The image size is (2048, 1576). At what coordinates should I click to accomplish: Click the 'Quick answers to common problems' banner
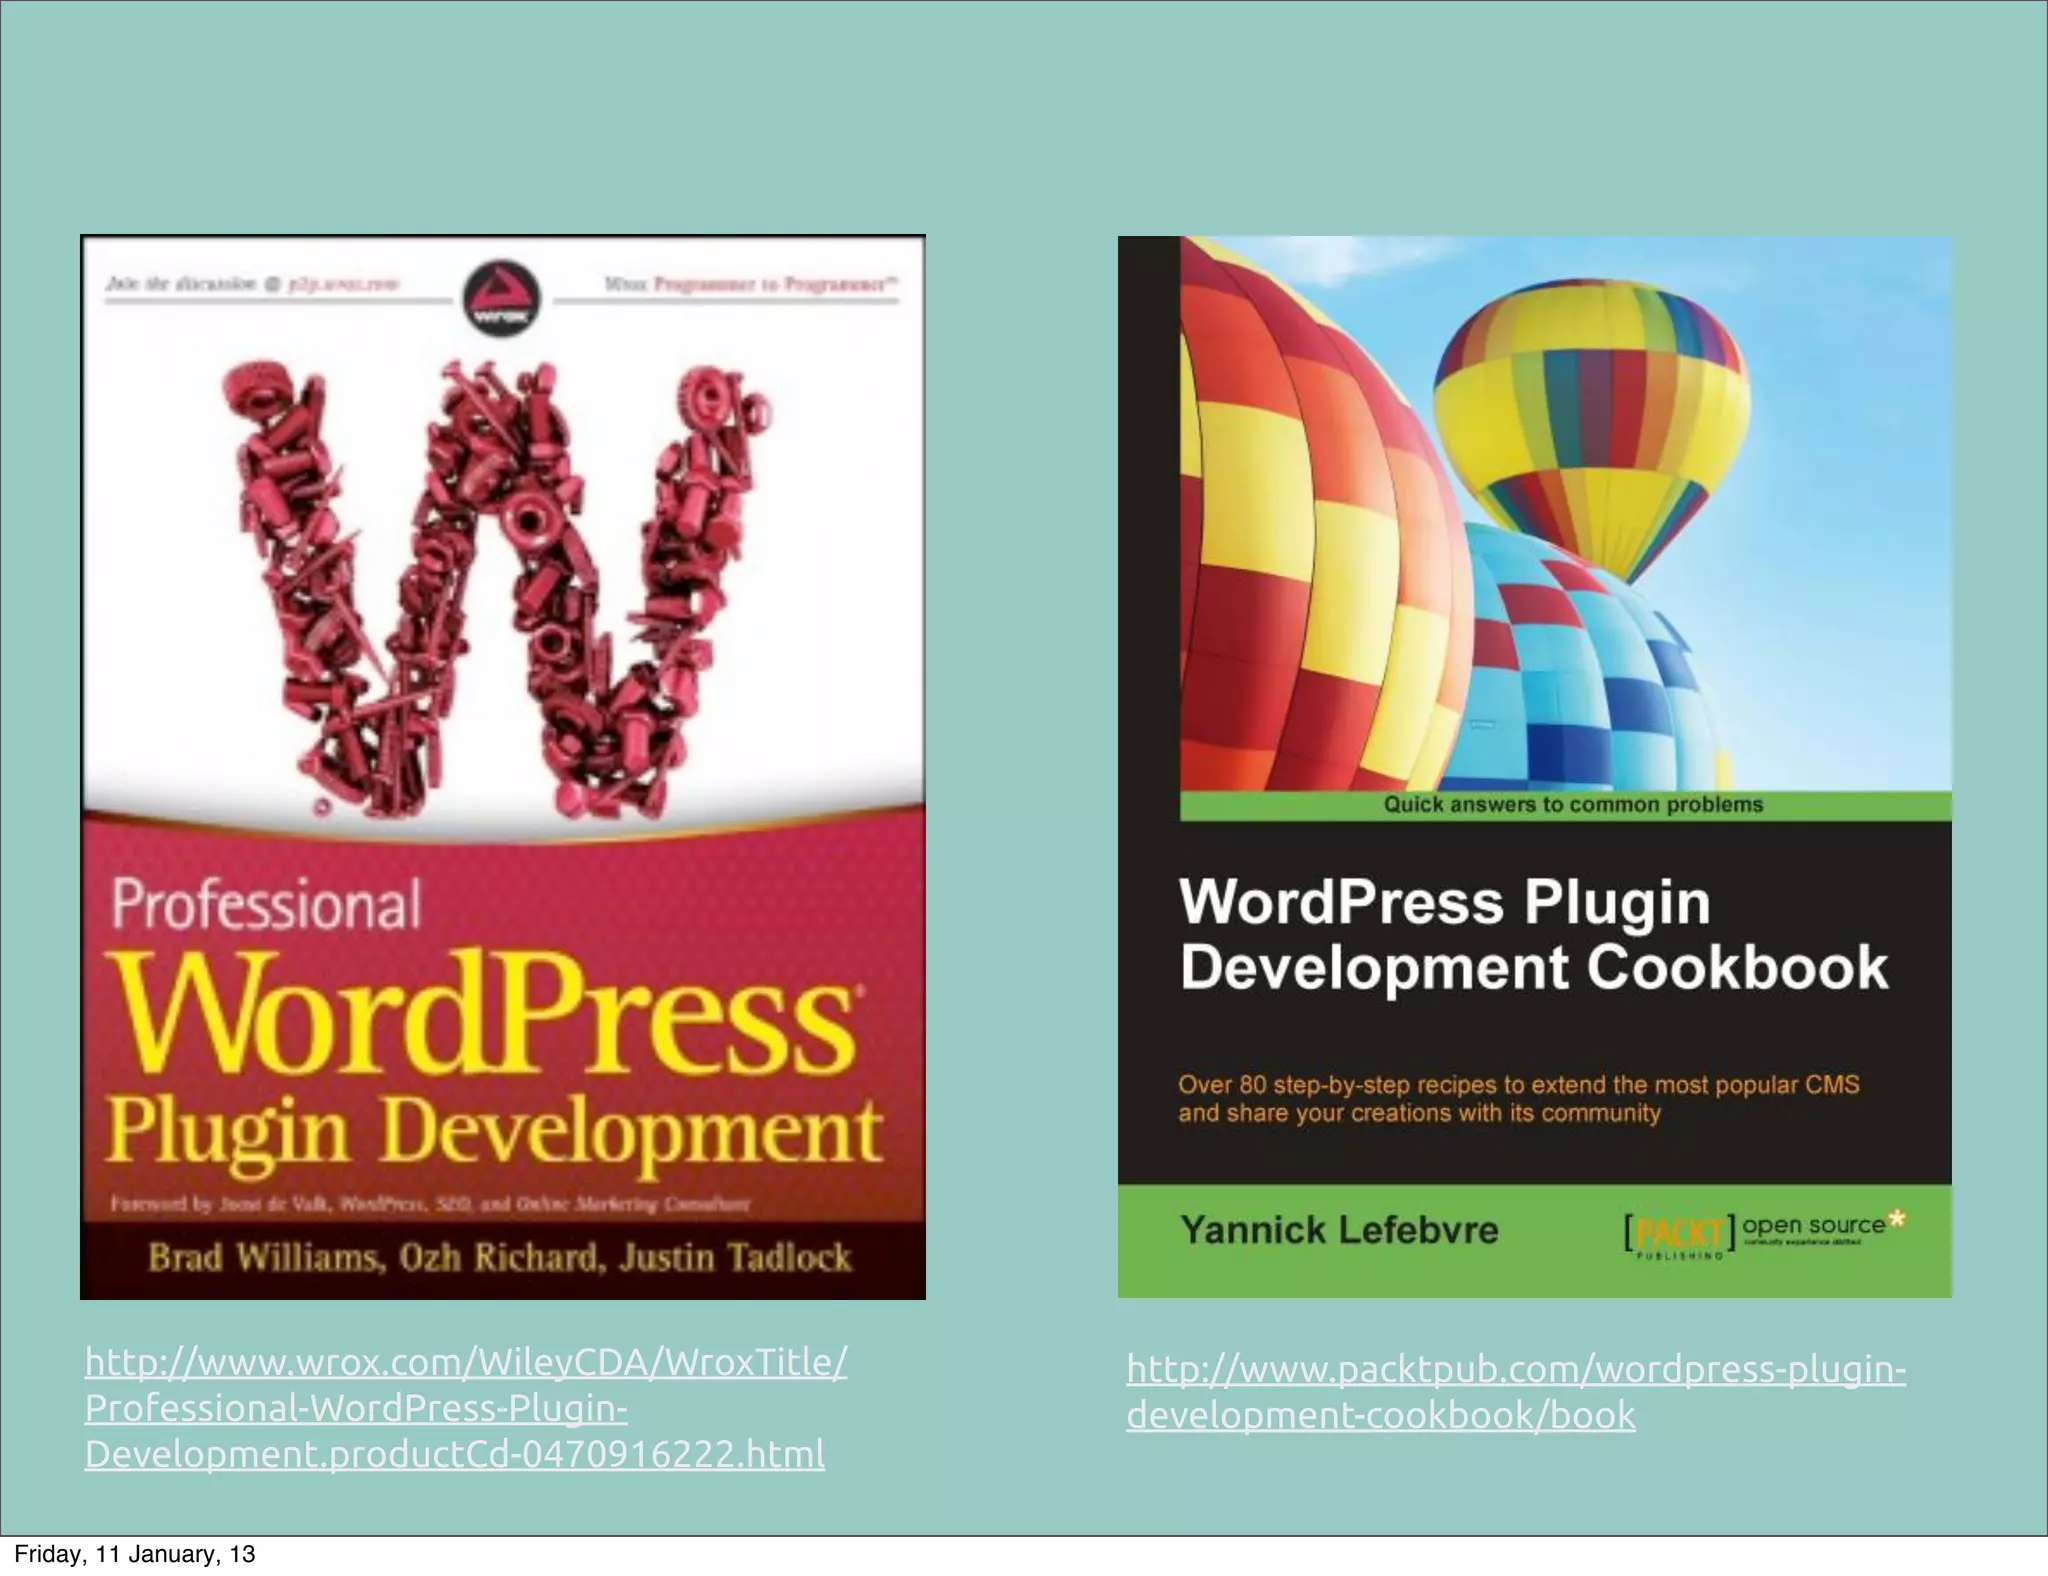click(1566, 805)
